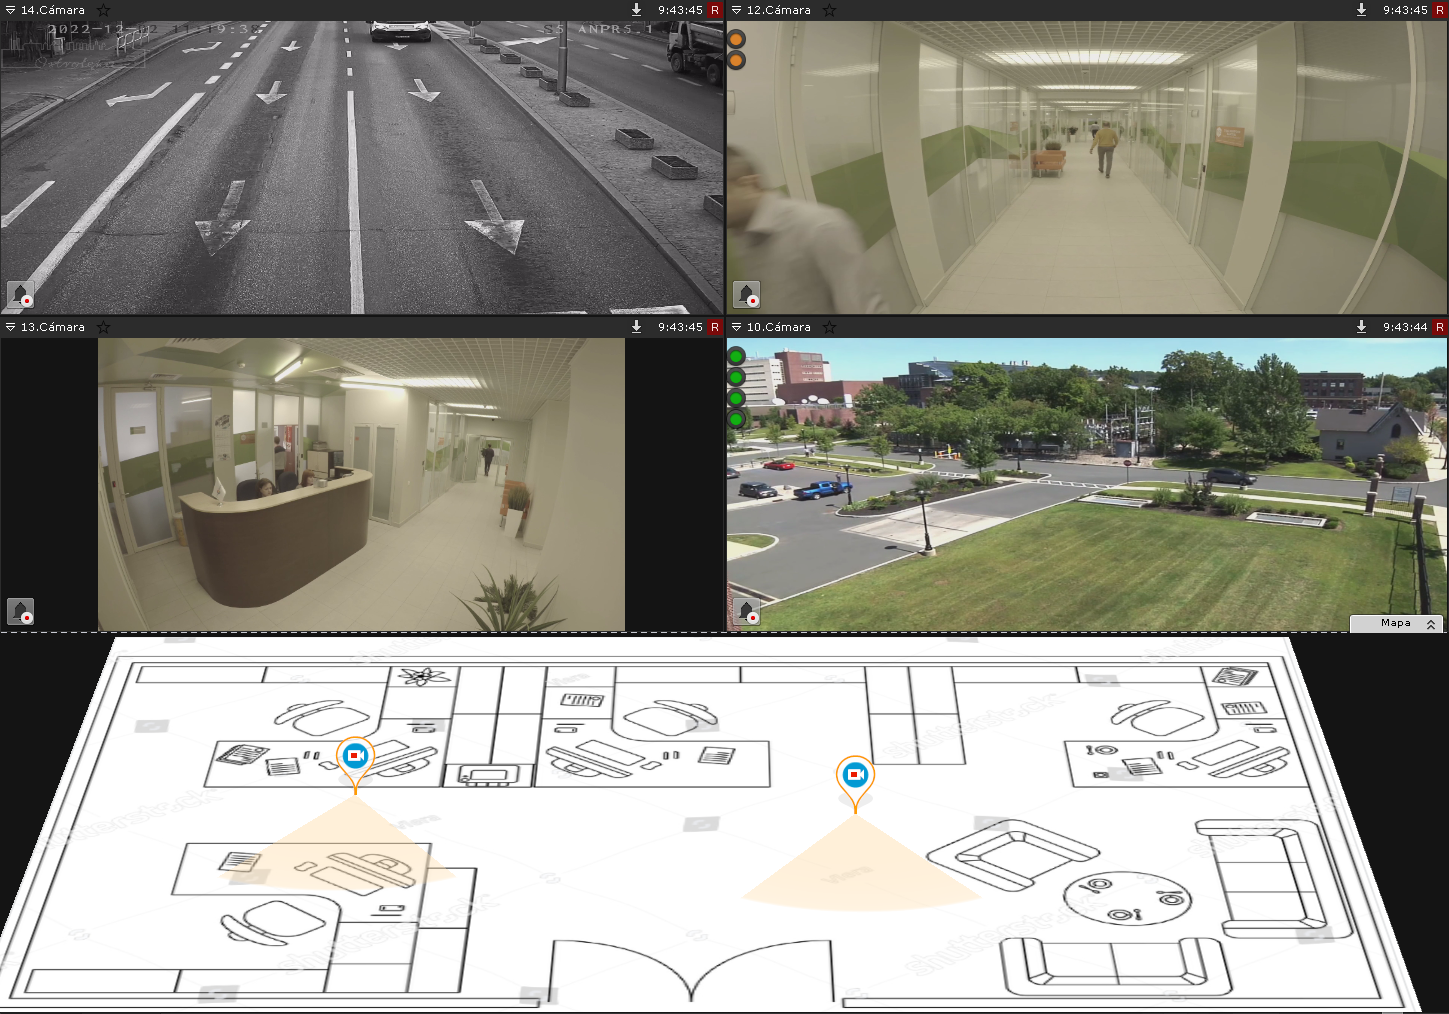Star 14.Cámara as a favorite

pyautogui.click(x=103, y=10)
